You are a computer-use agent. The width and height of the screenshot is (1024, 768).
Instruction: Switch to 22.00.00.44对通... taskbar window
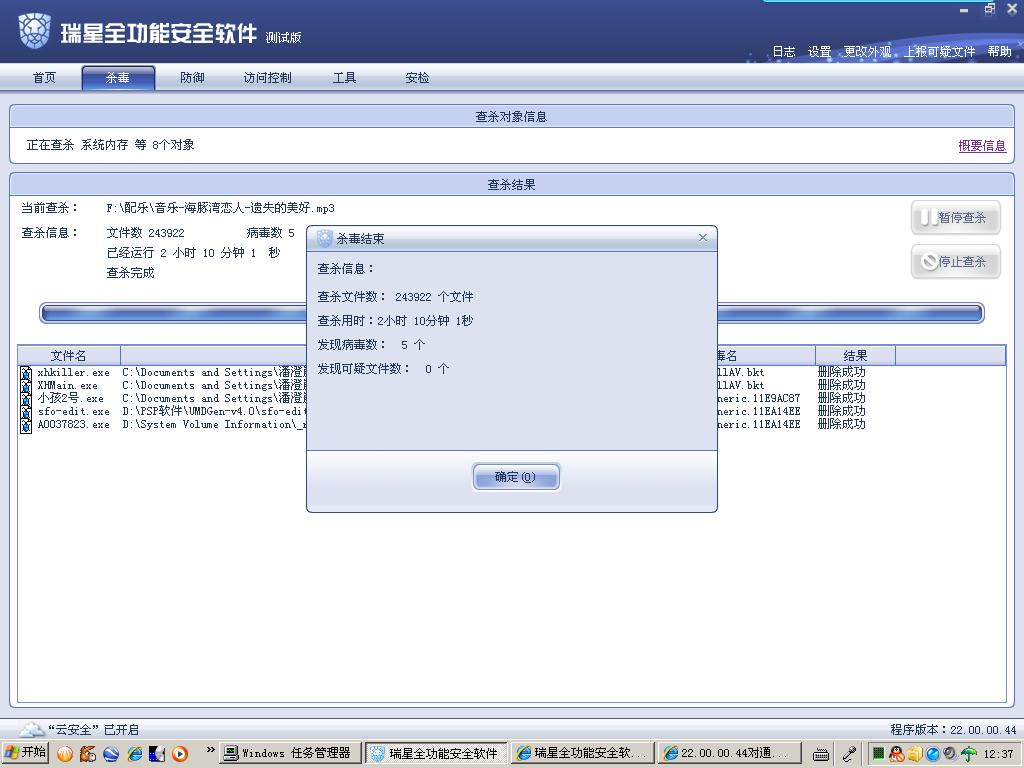coord(729,754)
